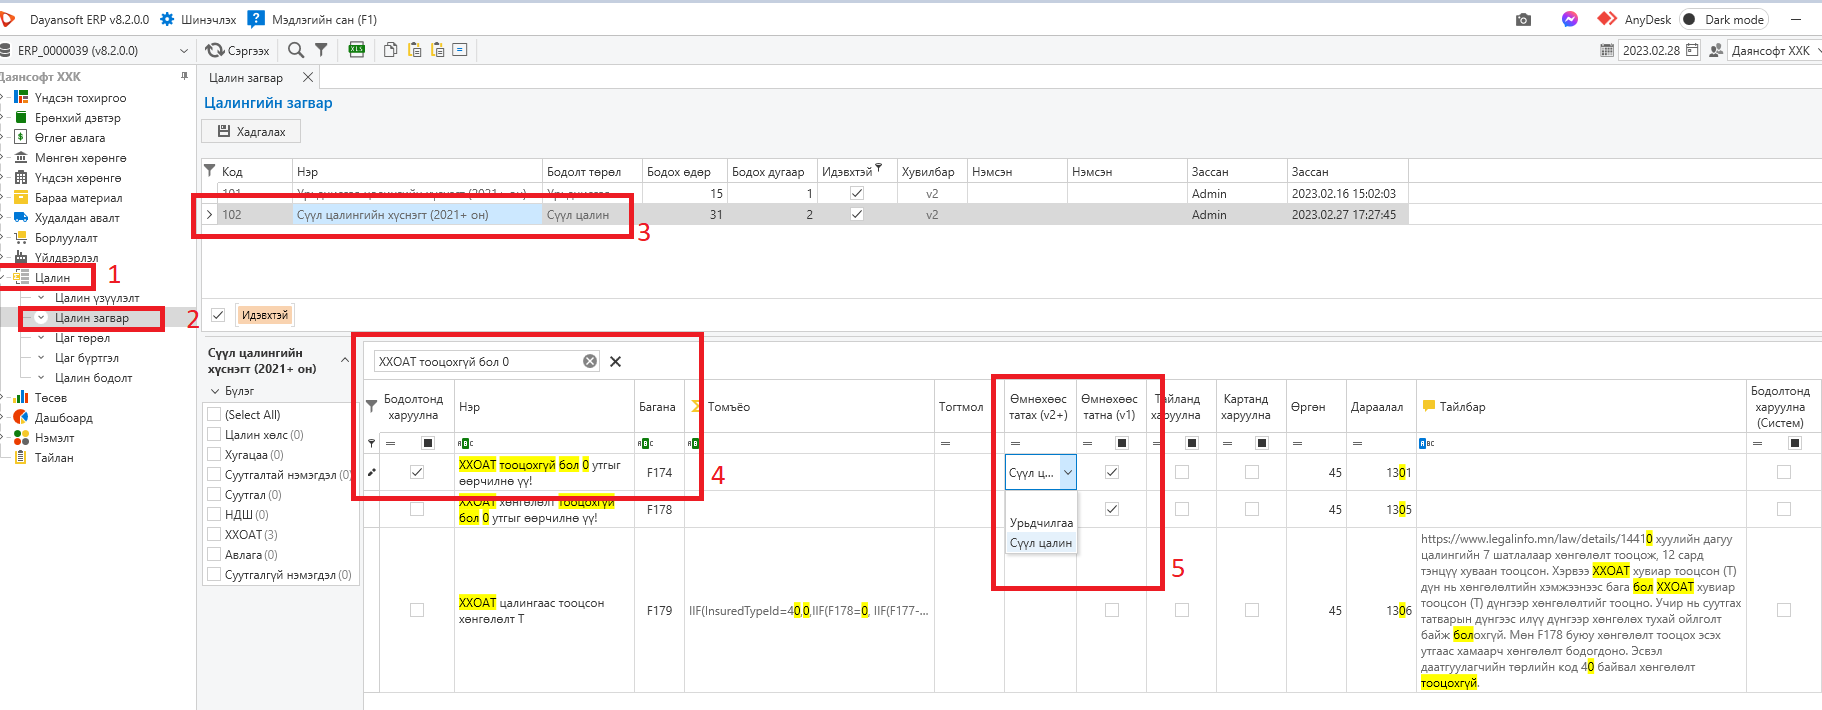Open the magnifier search tool
Screen dimensions: 1822x710
296,50
